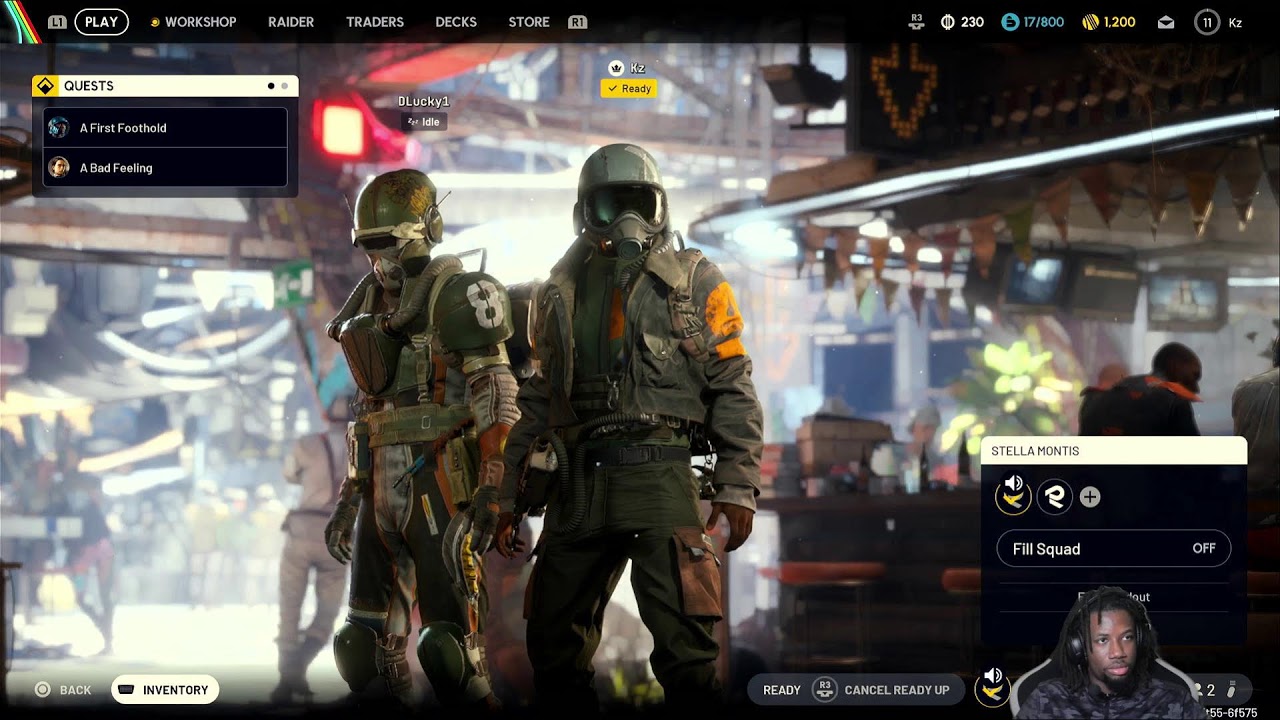Select the second squad member avatar with R logo
Image resolution: width=1280 pixels, height=720 pixels.
click(x=1055, y=496)
